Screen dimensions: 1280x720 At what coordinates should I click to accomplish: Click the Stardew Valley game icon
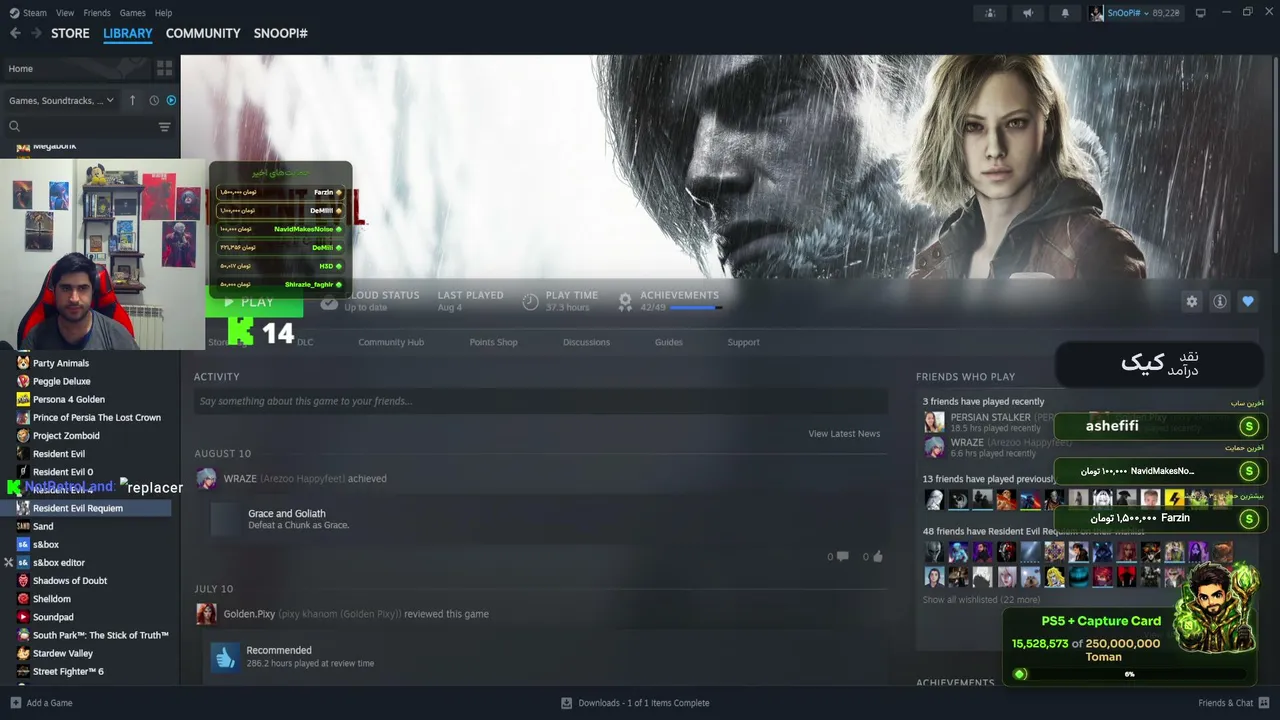click(x=23, y=653)
